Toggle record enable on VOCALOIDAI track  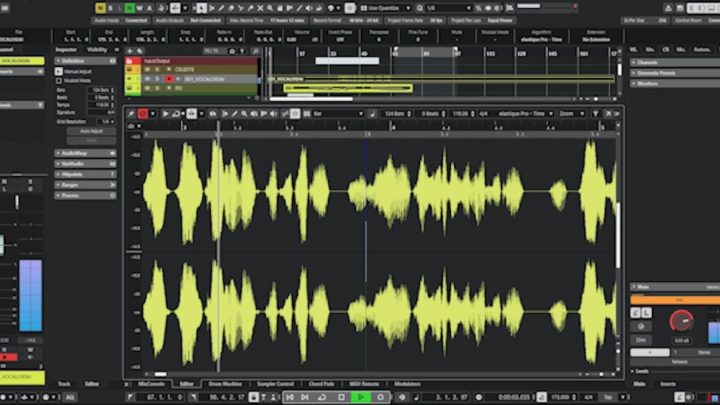click(169, 79)
